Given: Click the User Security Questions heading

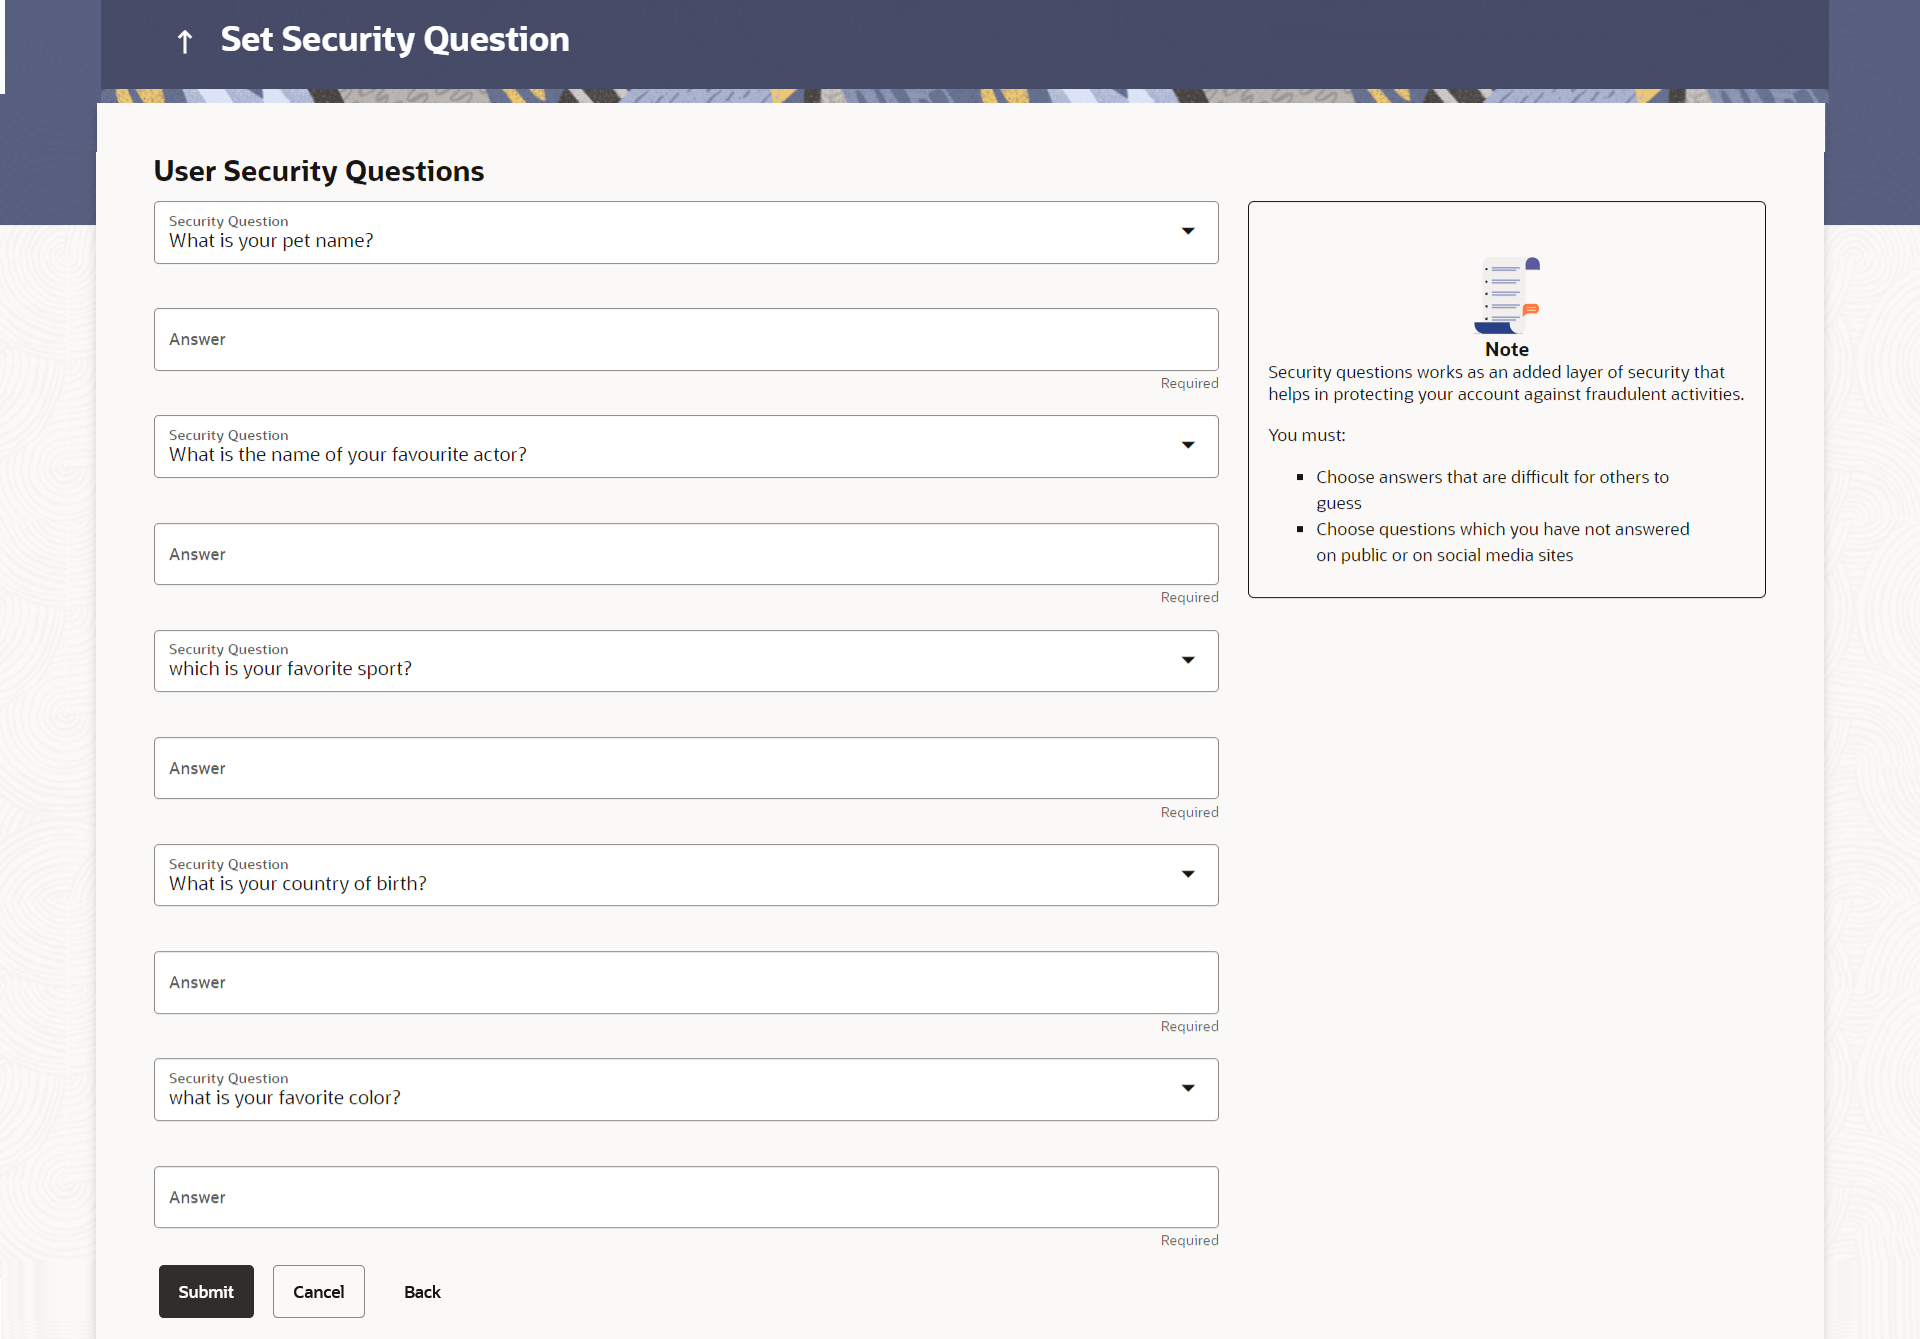Looking at the screenshot, I should pyautogui.click(x=319, y=171).
